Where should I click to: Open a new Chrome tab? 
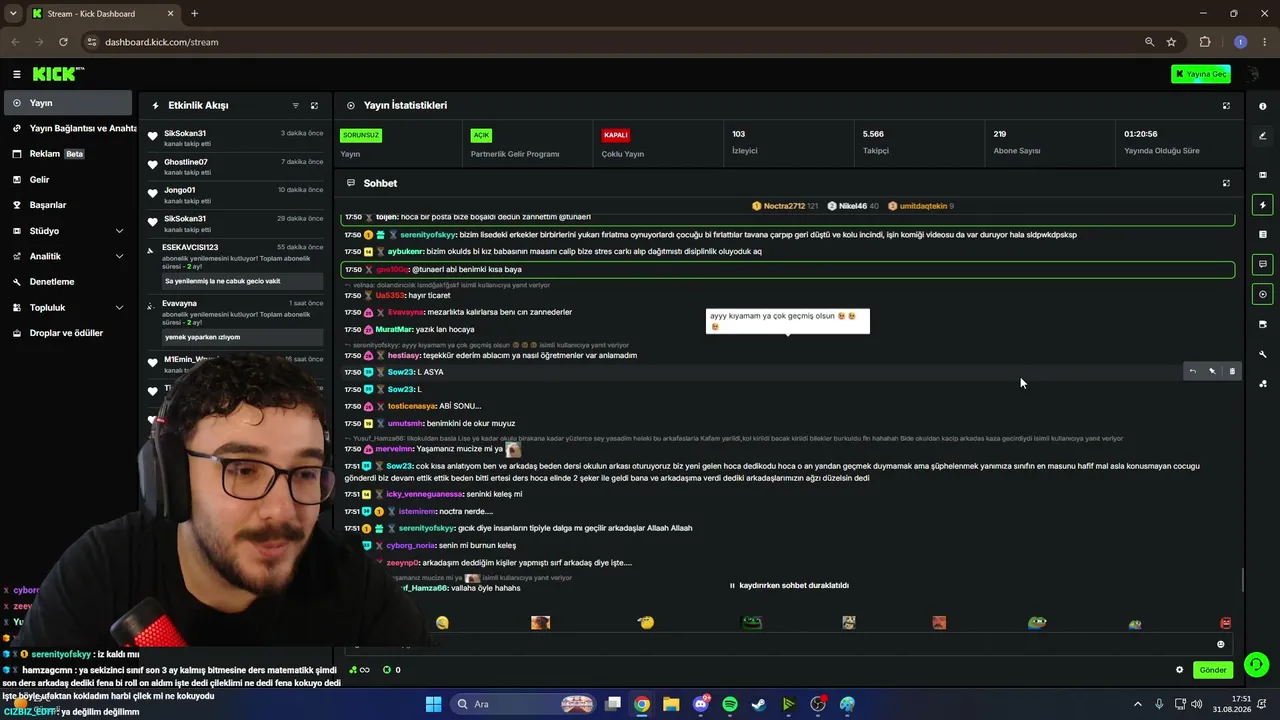click(x=194, y=14)
